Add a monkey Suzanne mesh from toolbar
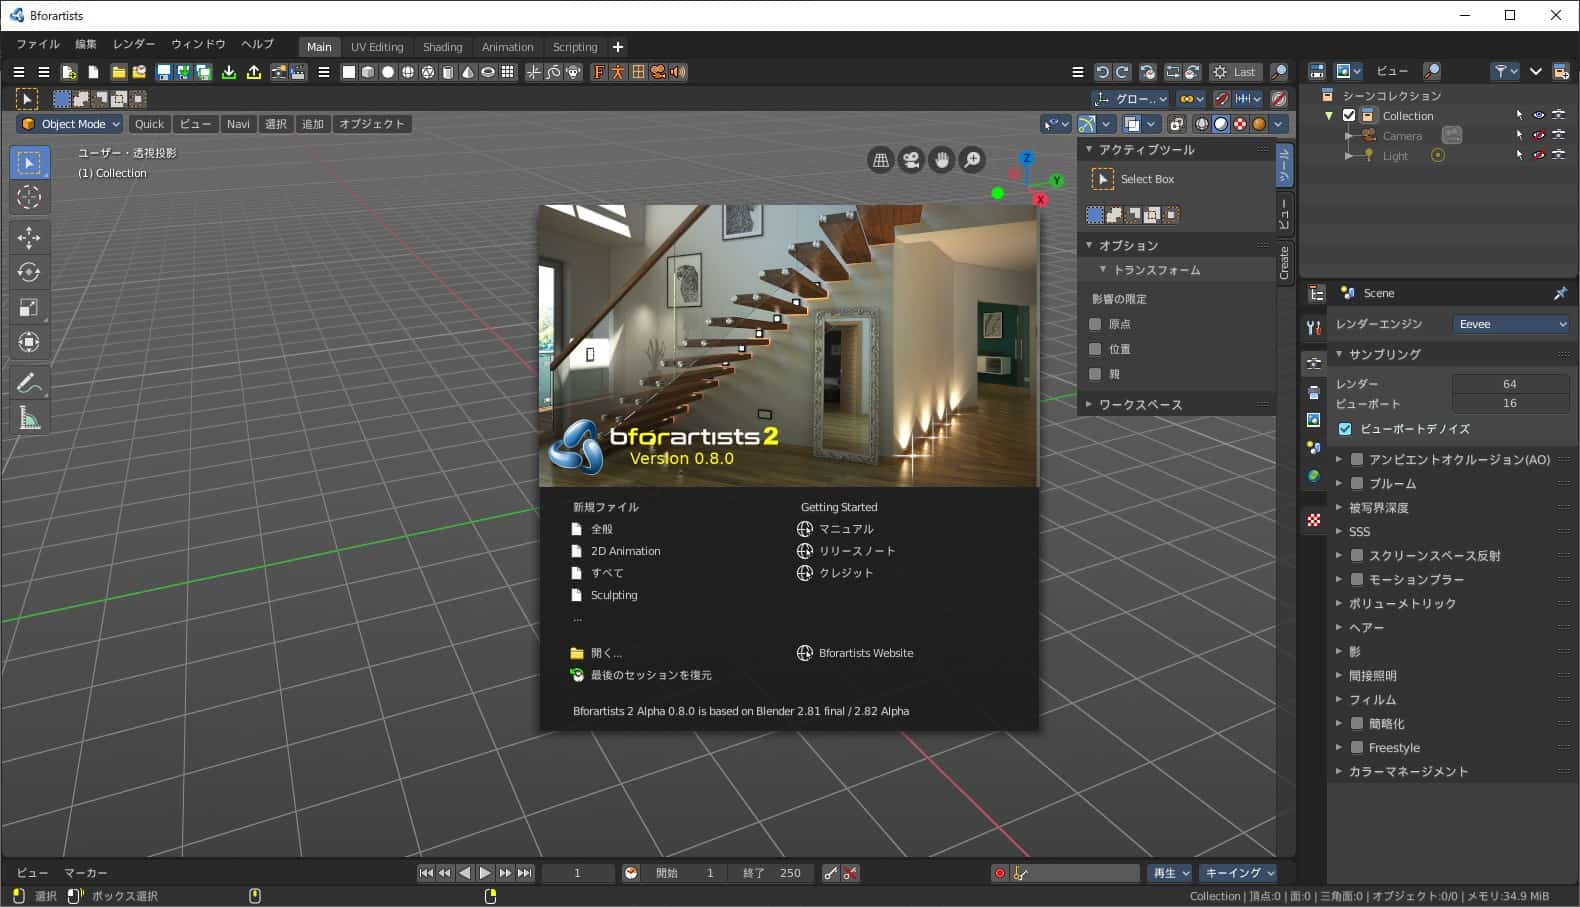 pyautogui.click(x=573, y=72)
